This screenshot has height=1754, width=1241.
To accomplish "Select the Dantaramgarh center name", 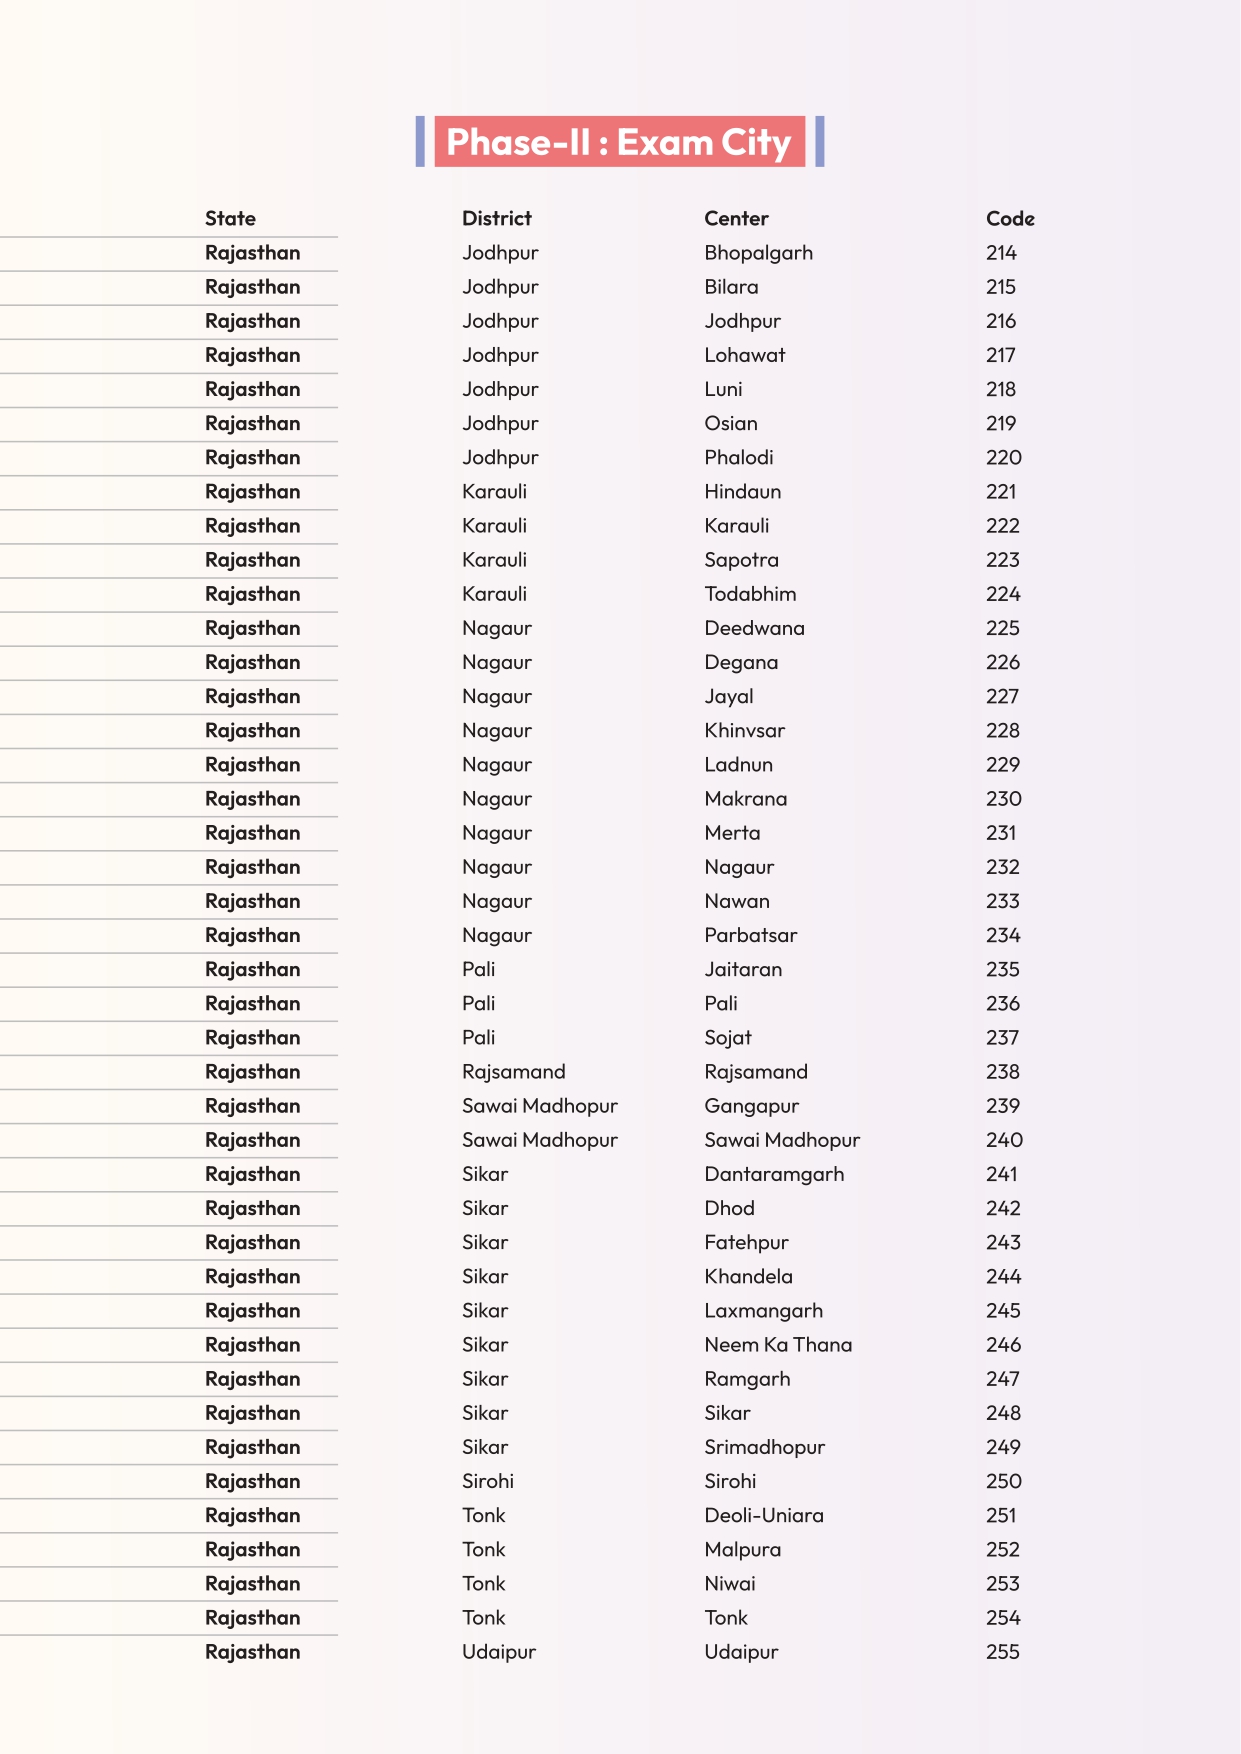I will [x=774, y=1174].
